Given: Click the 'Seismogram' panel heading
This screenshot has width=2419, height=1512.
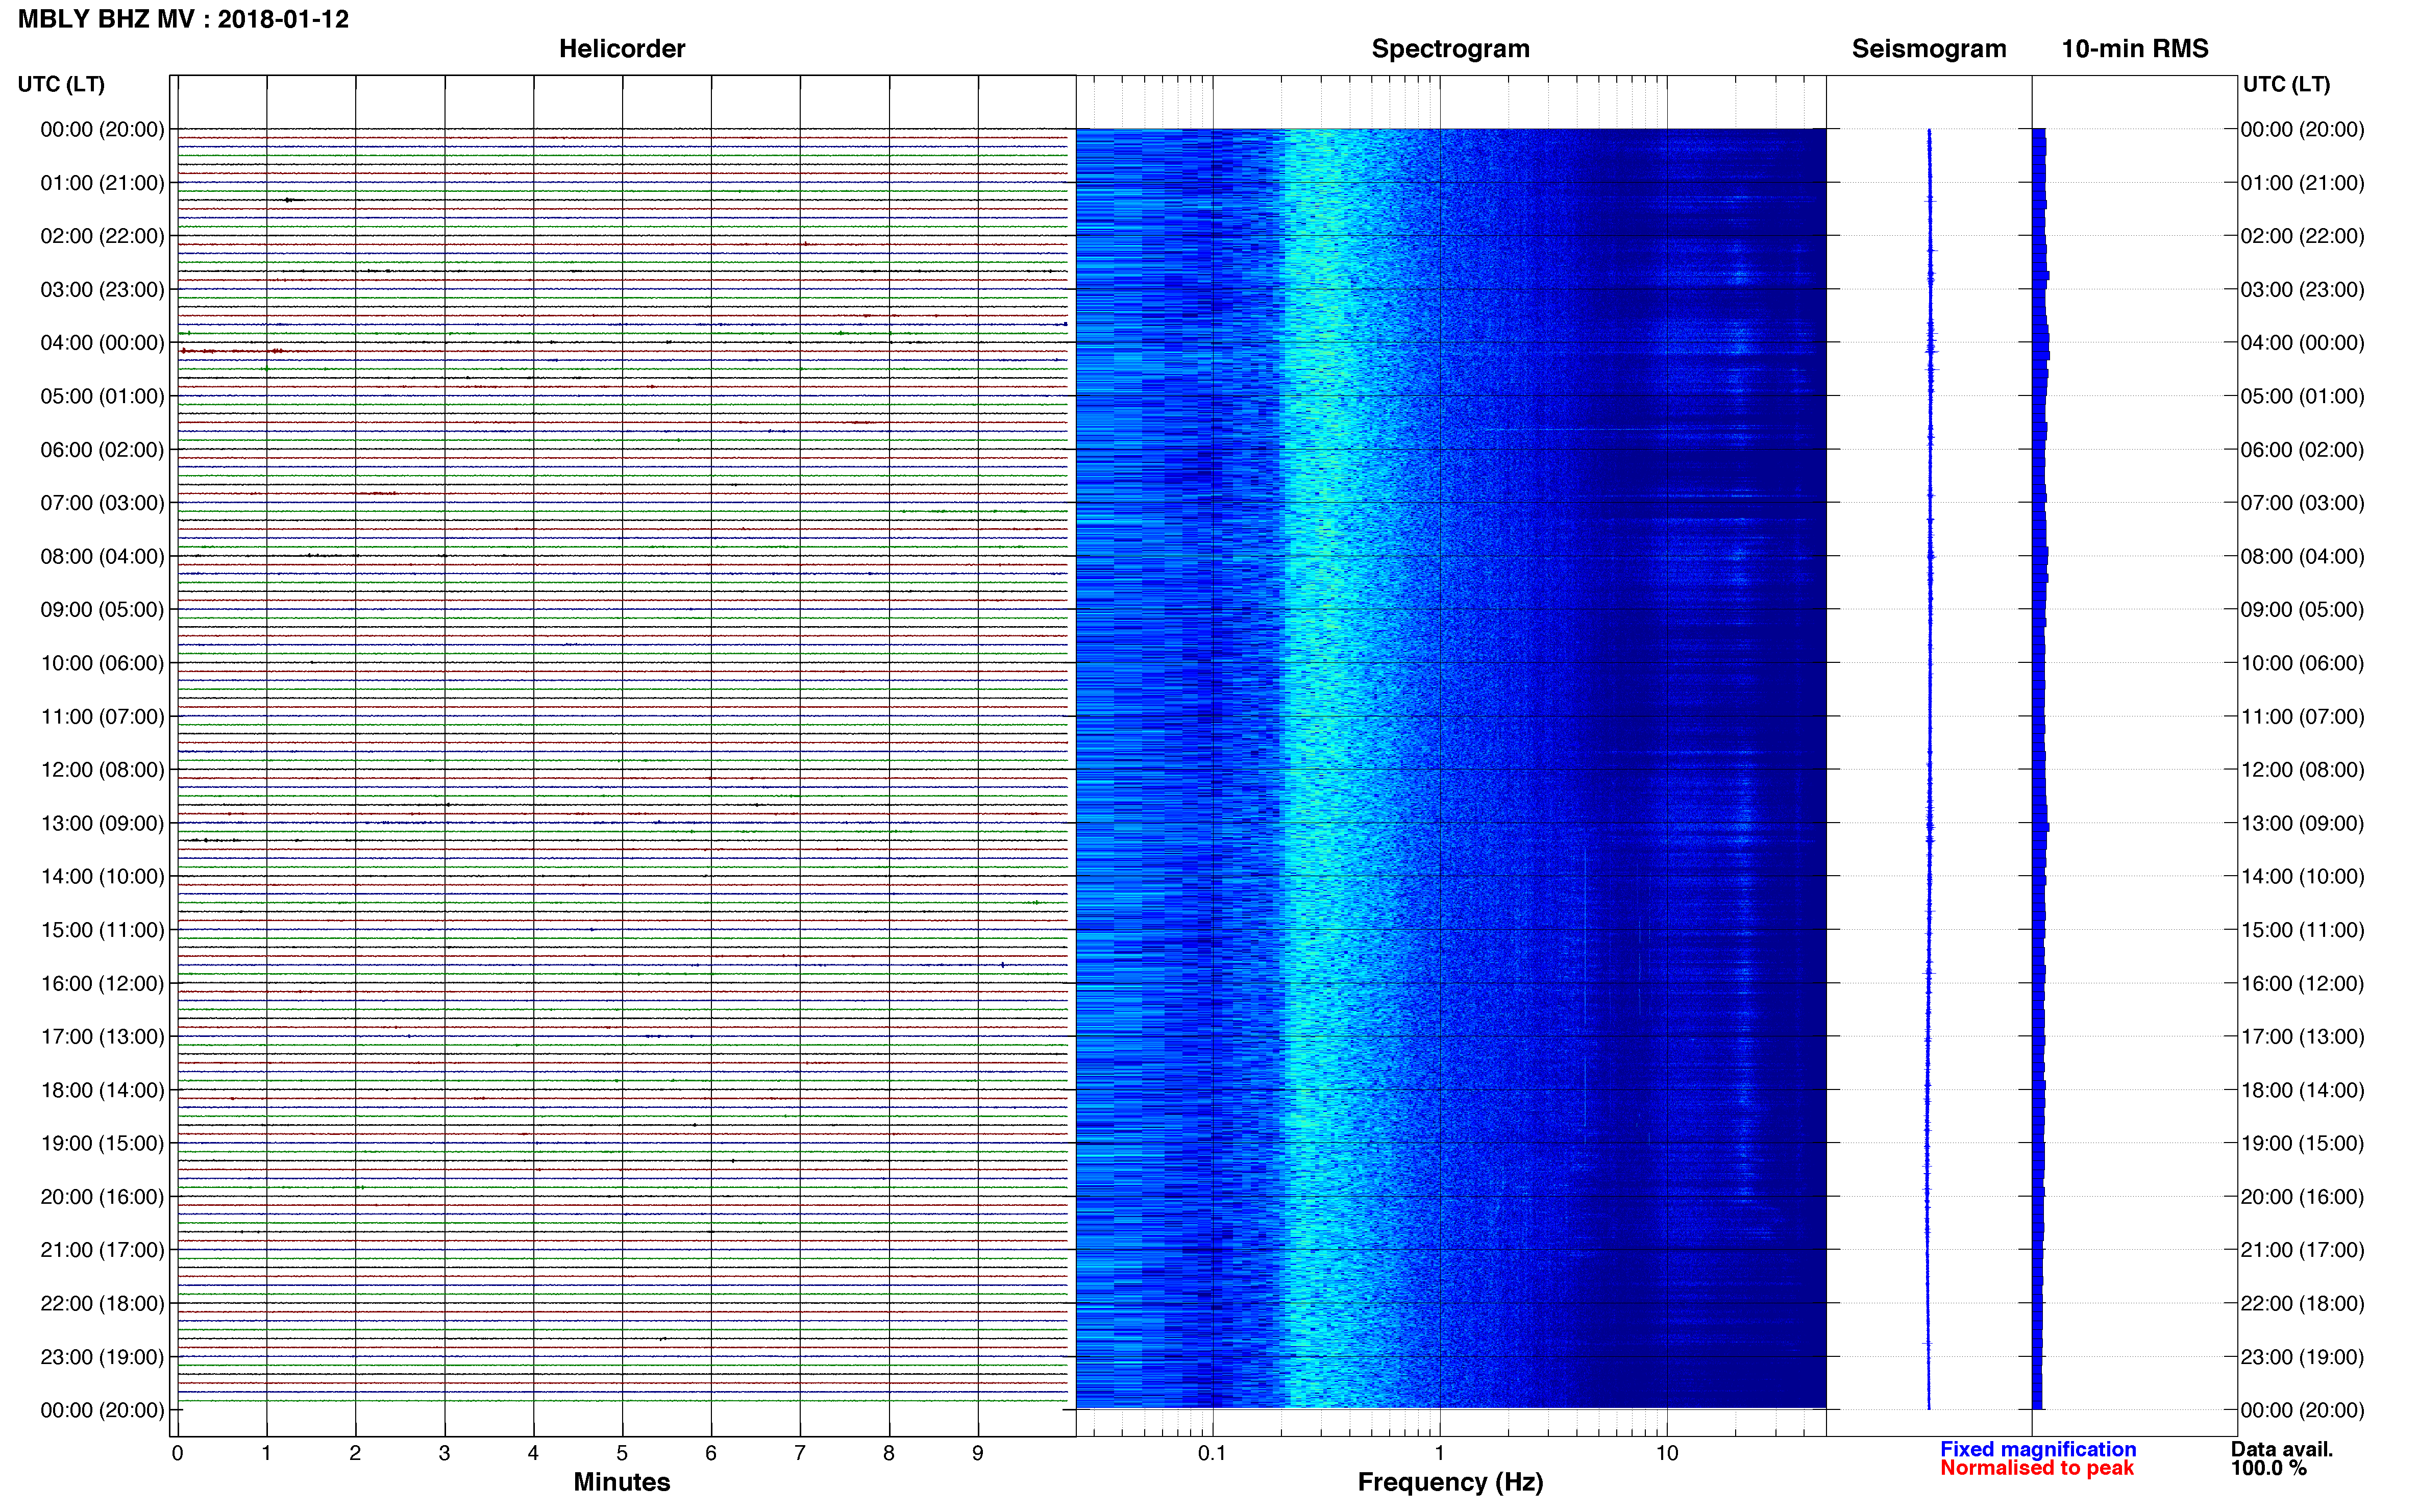Looking at the screenshot, I should 1929,49.
